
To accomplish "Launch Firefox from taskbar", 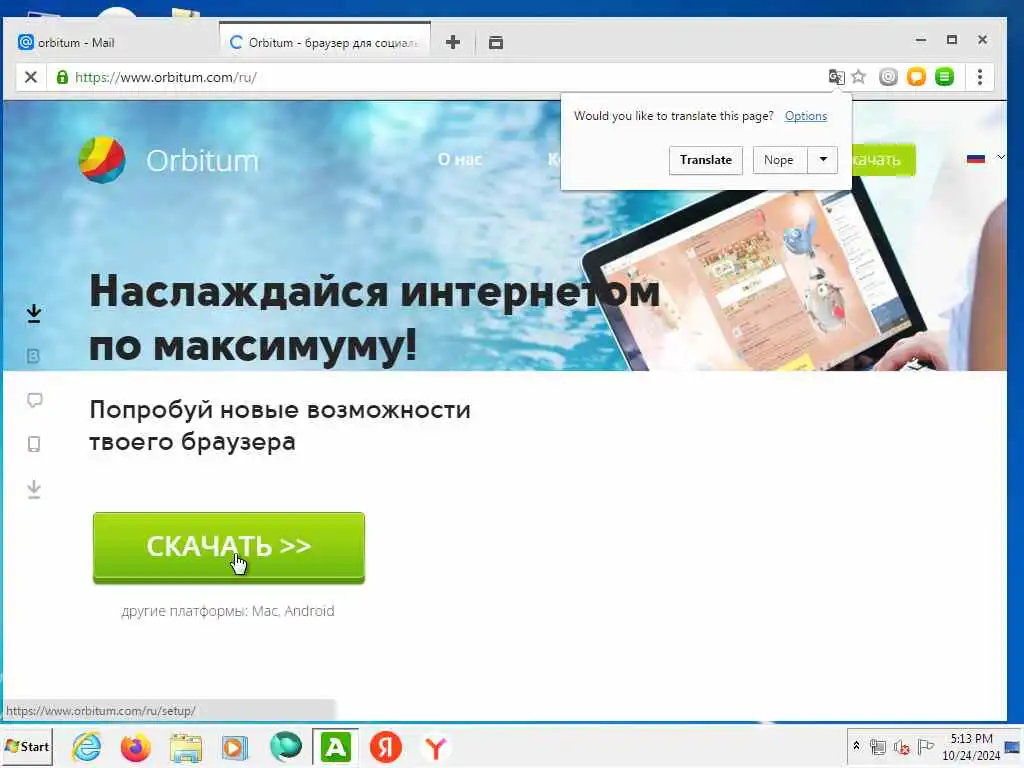I will (x=135, y=747).
